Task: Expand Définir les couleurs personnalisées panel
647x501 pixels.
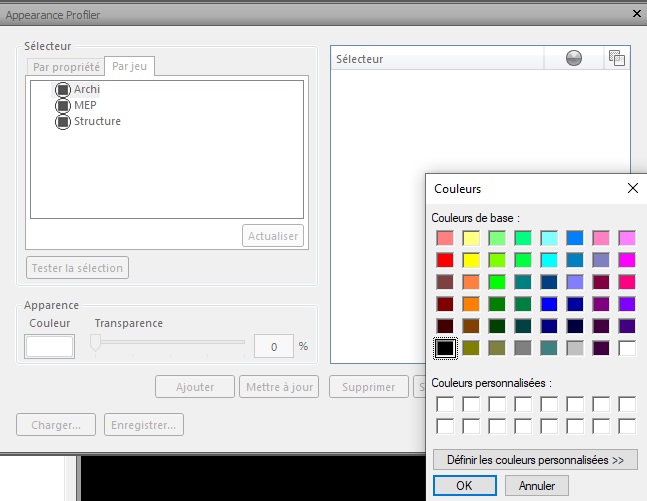Action: [x=535, y=460]
